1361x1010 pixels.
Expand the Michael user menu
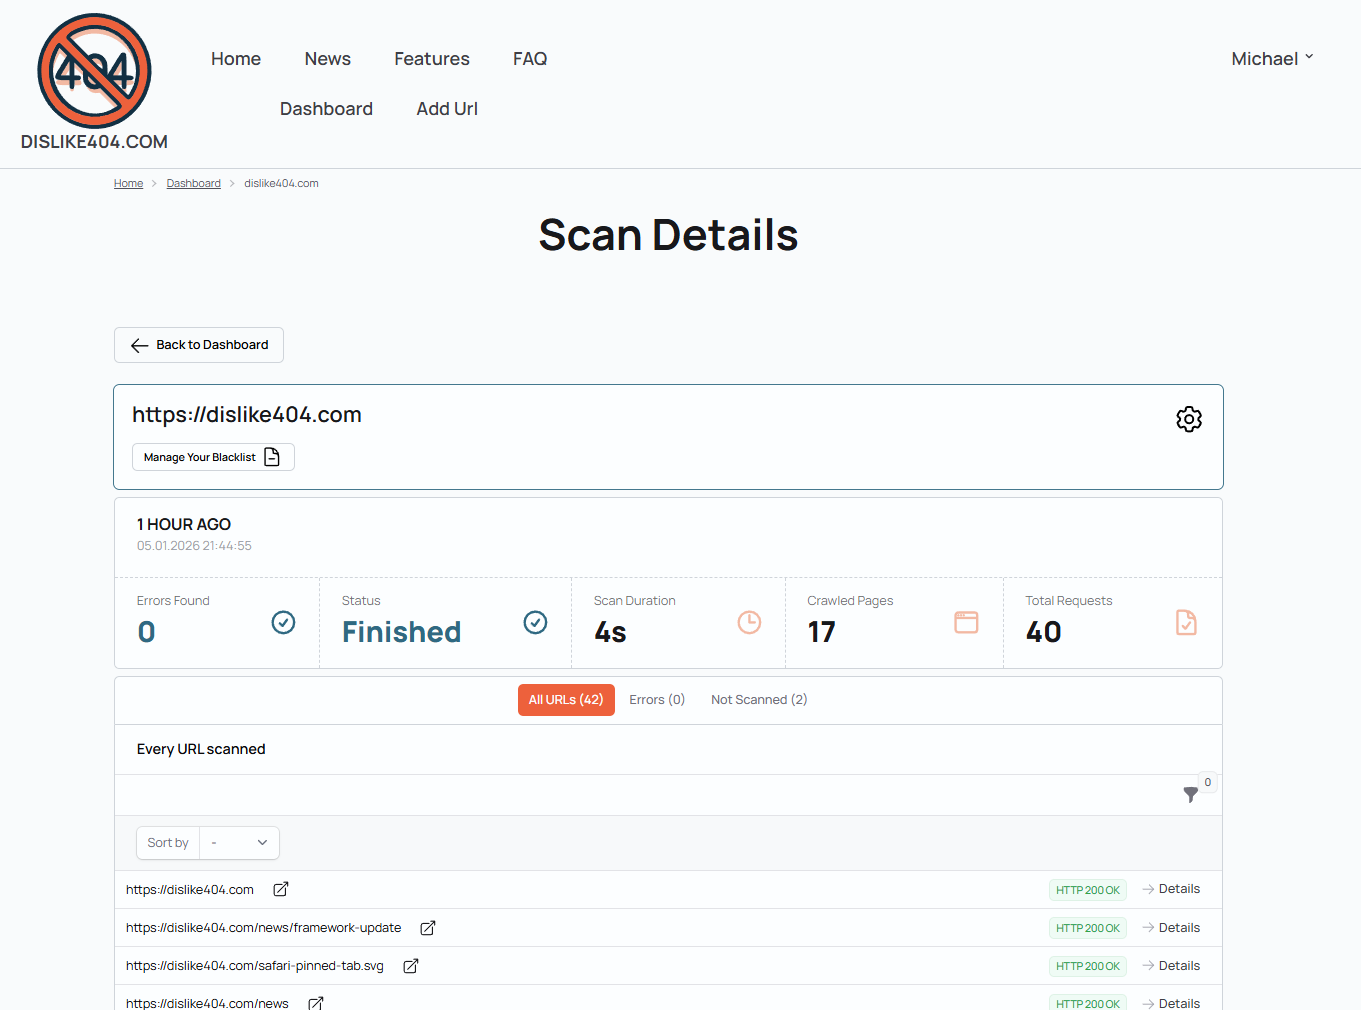click(x=1271, y=59)
